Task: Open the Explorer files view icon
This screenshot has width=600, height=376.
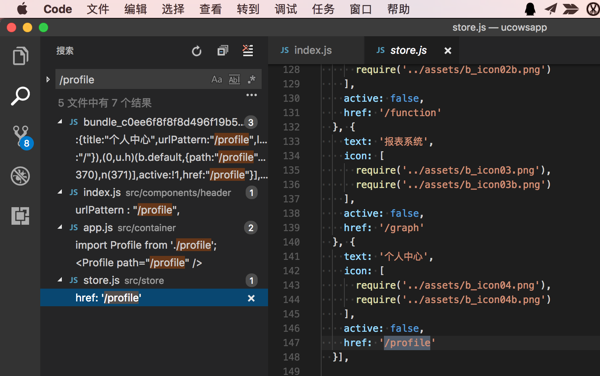Action: (x=20, y=56)
